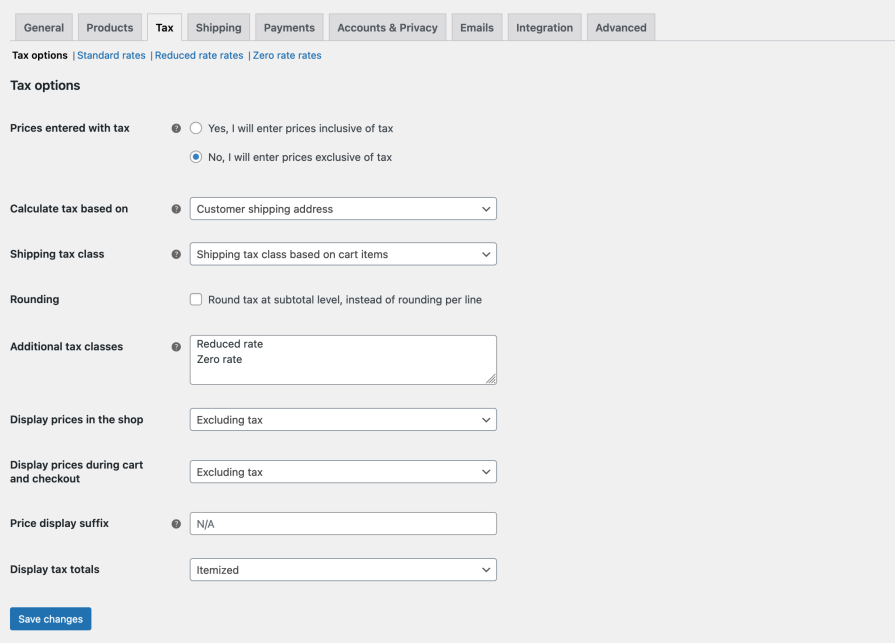Open Display prices during cart and checkout dropdown
The image size is (895, 643).
(x=343, y=472)
